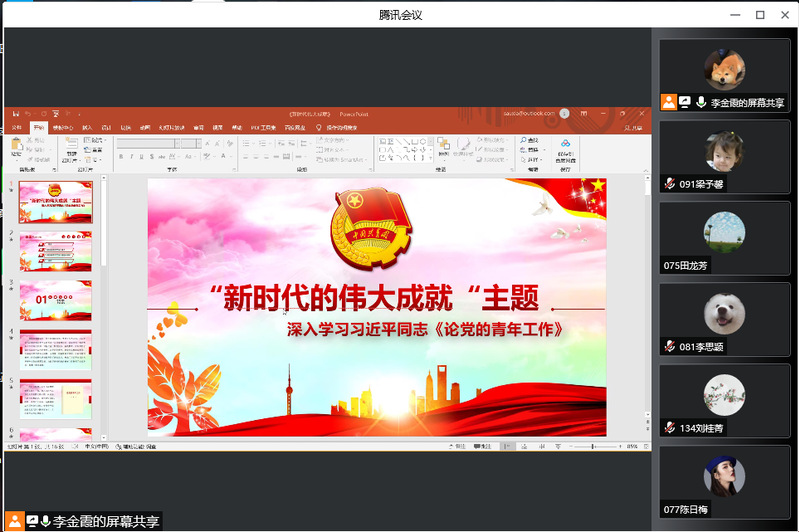Click the Increase Font Size icon
Image resolution: width=799 pixels, height=532 pixels.
coord(207,144)
